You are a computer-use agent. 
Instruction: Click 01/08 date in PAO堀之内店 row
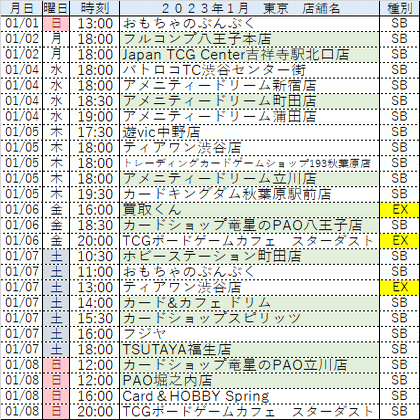coord(21,380)
